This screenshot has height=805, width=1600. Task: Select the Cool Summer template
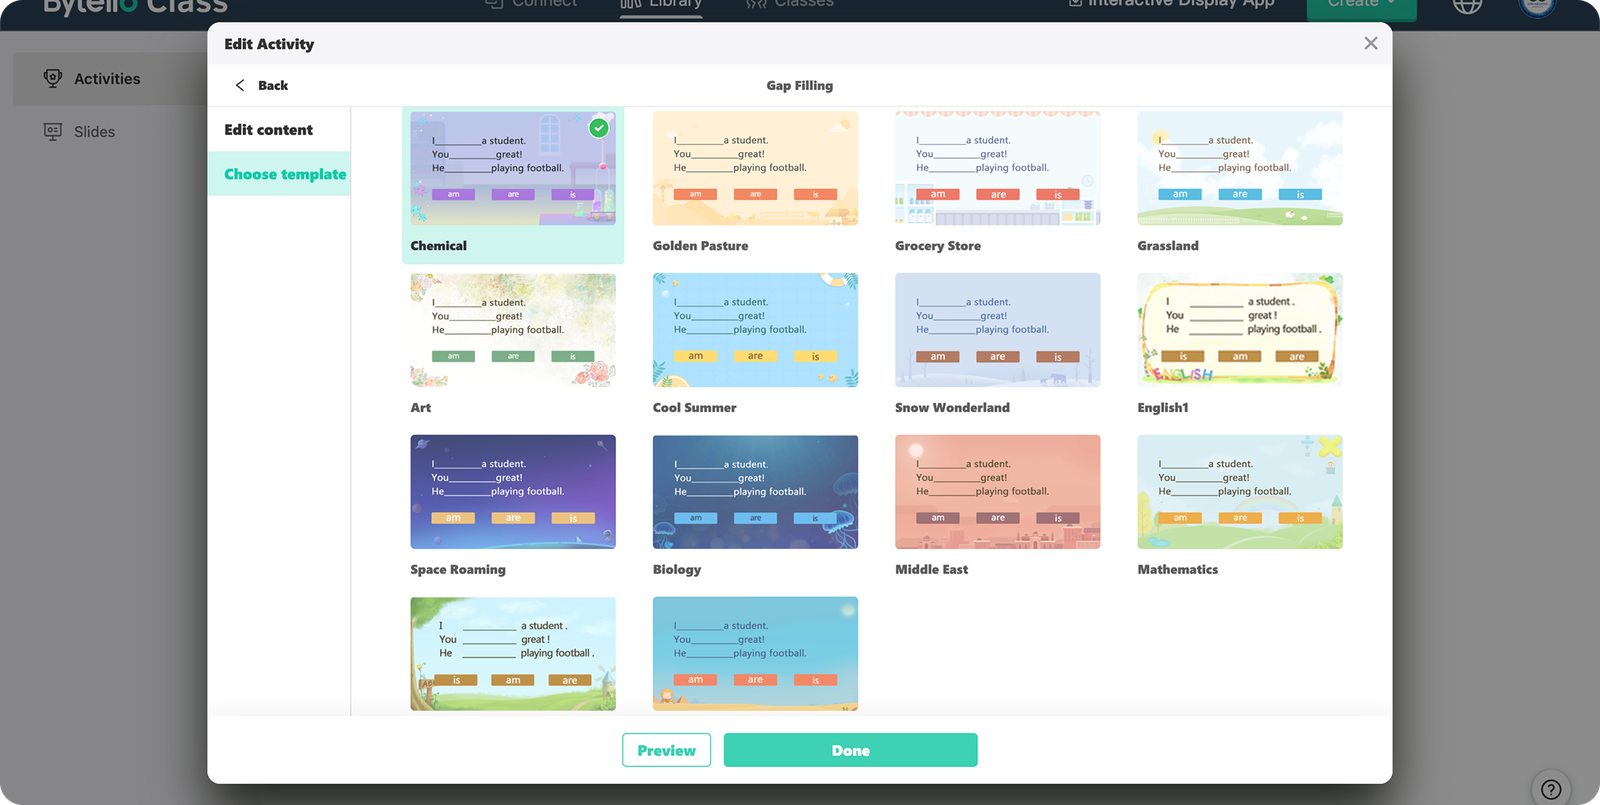755,330
